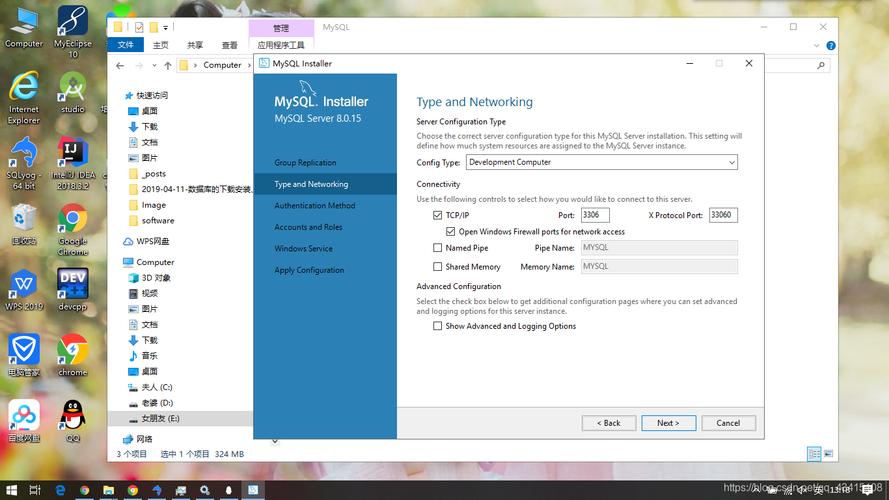The height and width of the screenshot is (500, 889).
Task: Open SQLyog 64 bit desktop shortcut
Action: pos(24,163)
